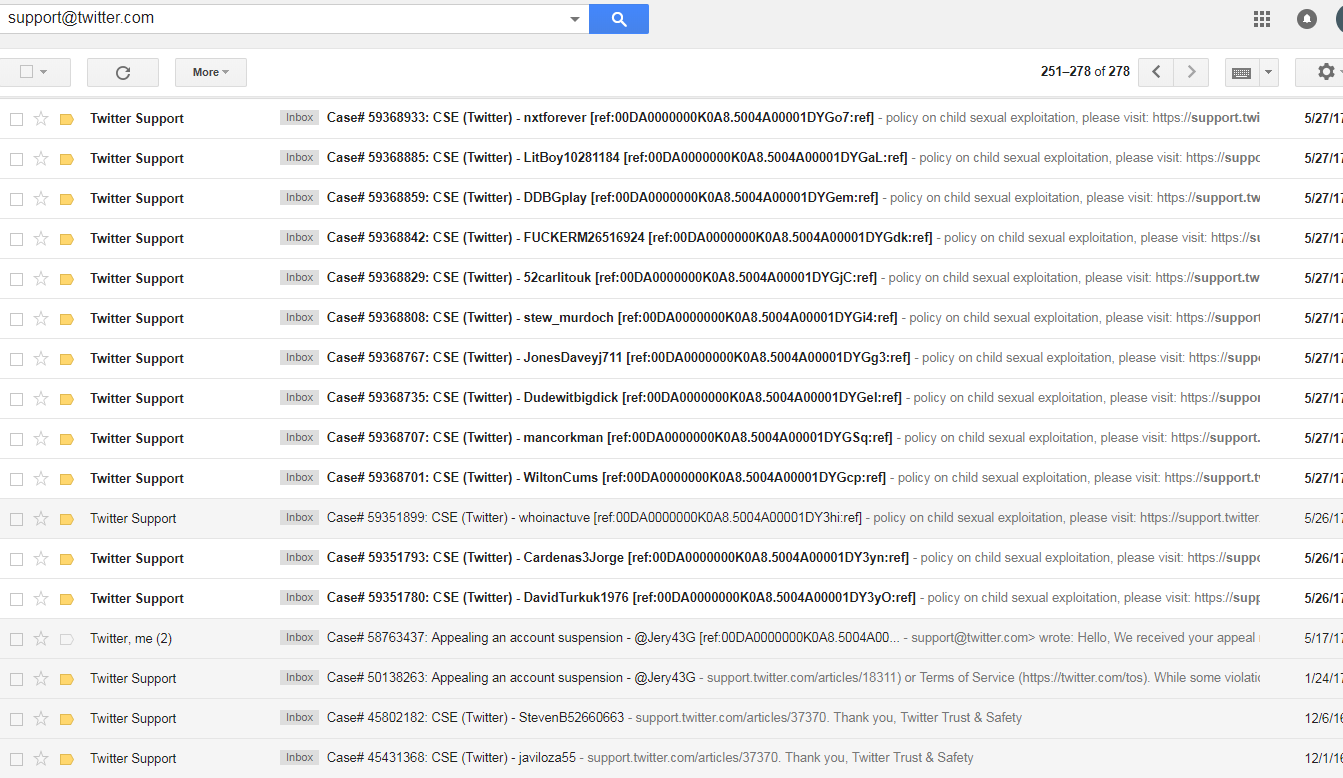This screenshot has width=1343, height=778.
Task: Open the select-all checkbox dropdown
Action: tap(46, 72)
